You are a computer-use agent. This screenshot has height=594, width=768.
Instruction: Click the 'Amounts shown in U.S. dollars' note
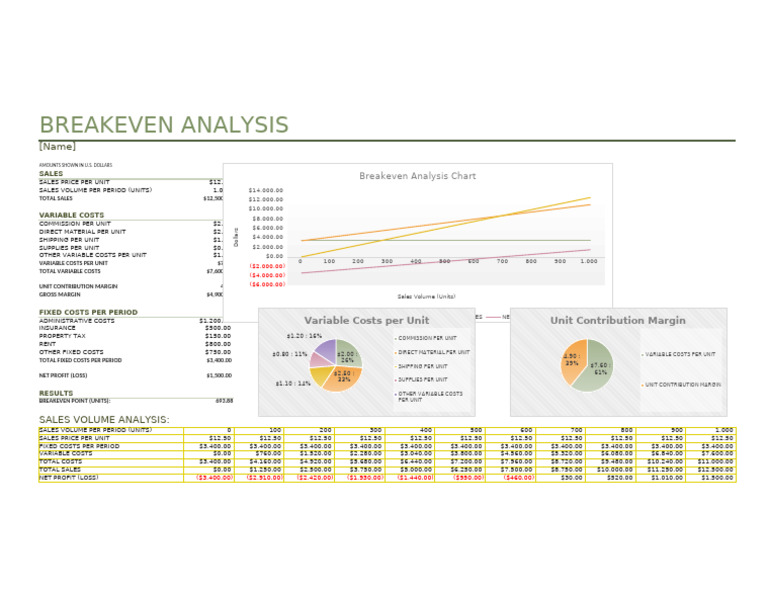click(75, 165)
